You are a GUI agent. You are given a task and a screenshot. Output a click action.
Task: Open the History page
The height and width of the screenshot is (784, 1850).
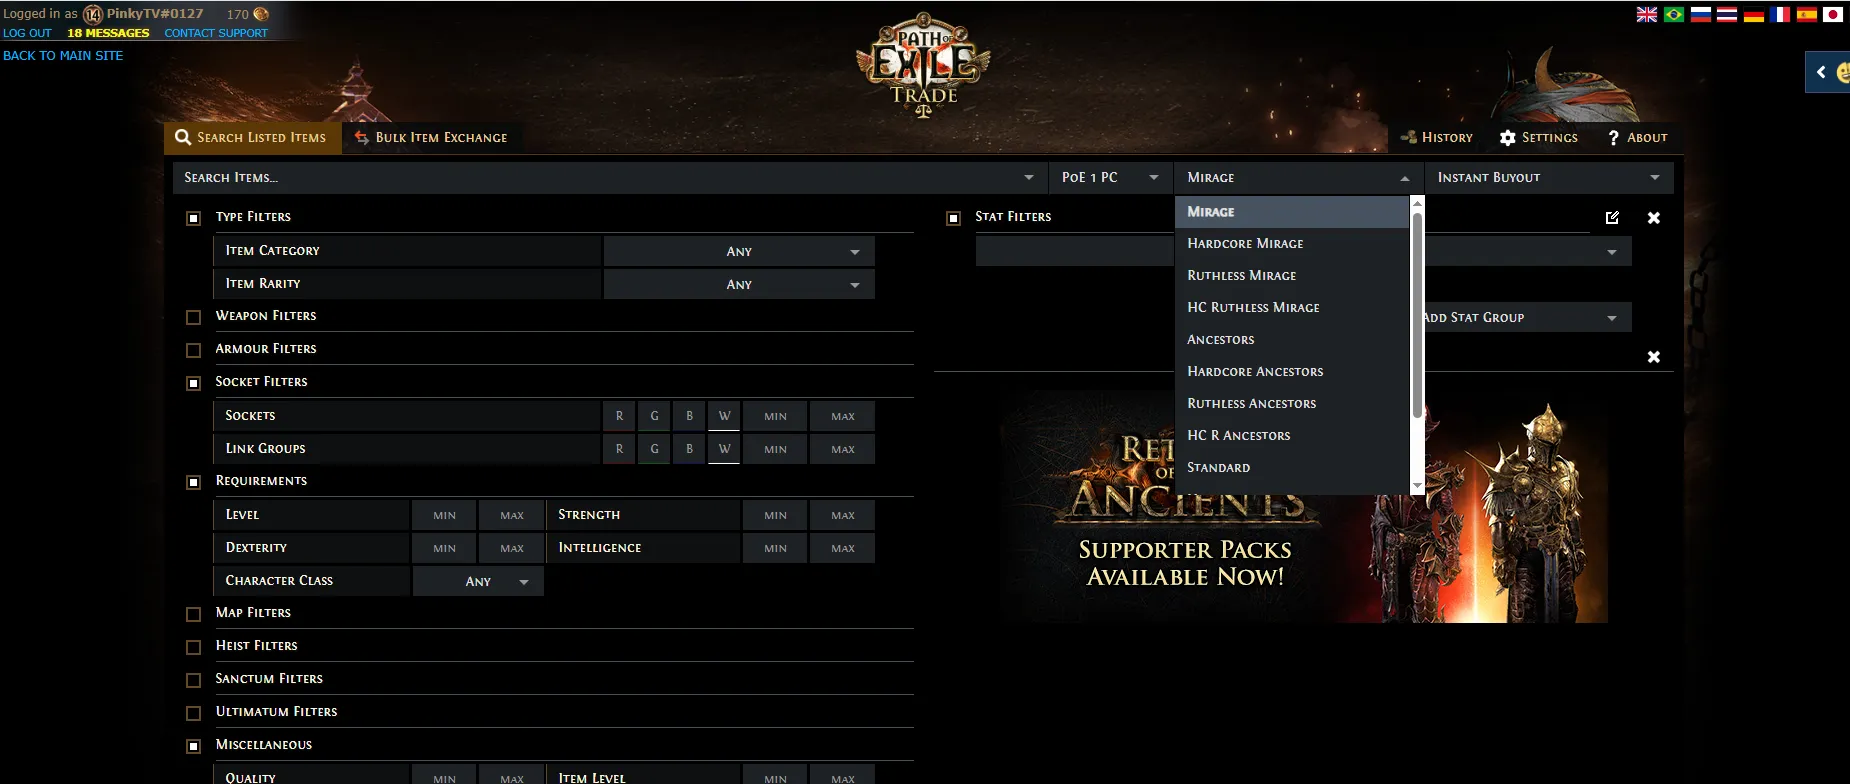coord(1437,137)
